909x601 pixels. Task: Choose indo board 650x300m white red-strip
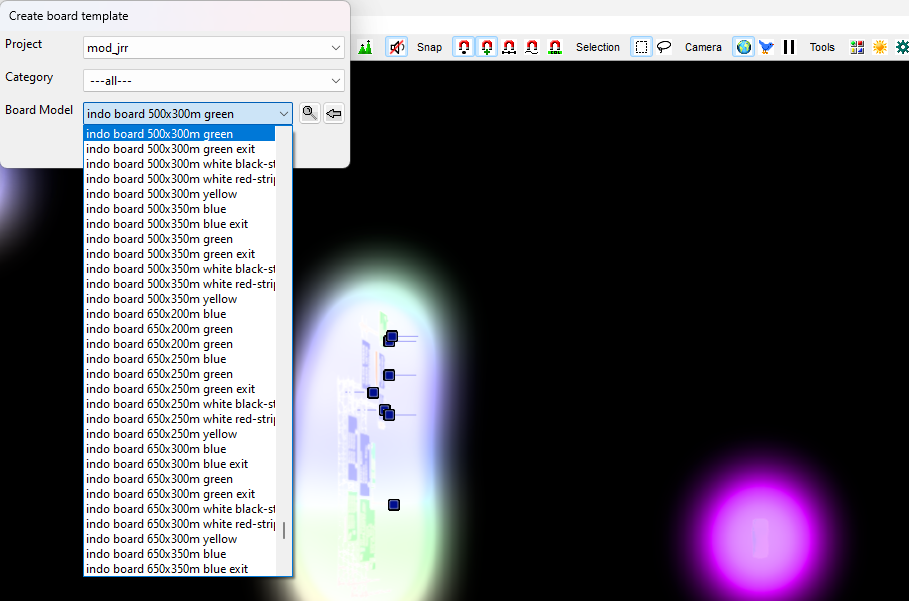coord(180,524)
